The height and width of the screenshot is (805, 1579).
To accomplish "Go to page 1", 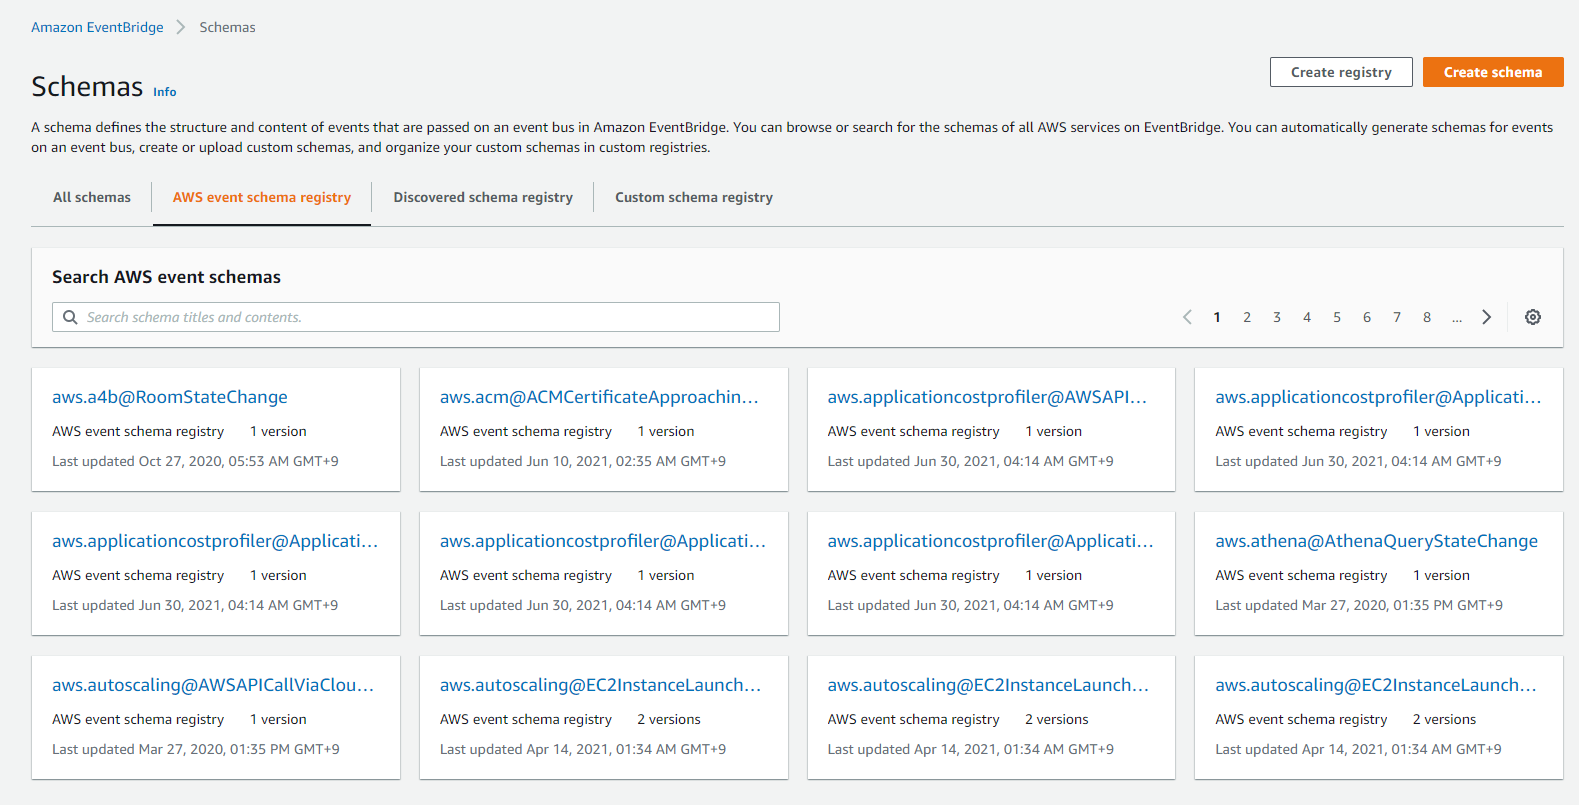I will tap(1217, 317).
